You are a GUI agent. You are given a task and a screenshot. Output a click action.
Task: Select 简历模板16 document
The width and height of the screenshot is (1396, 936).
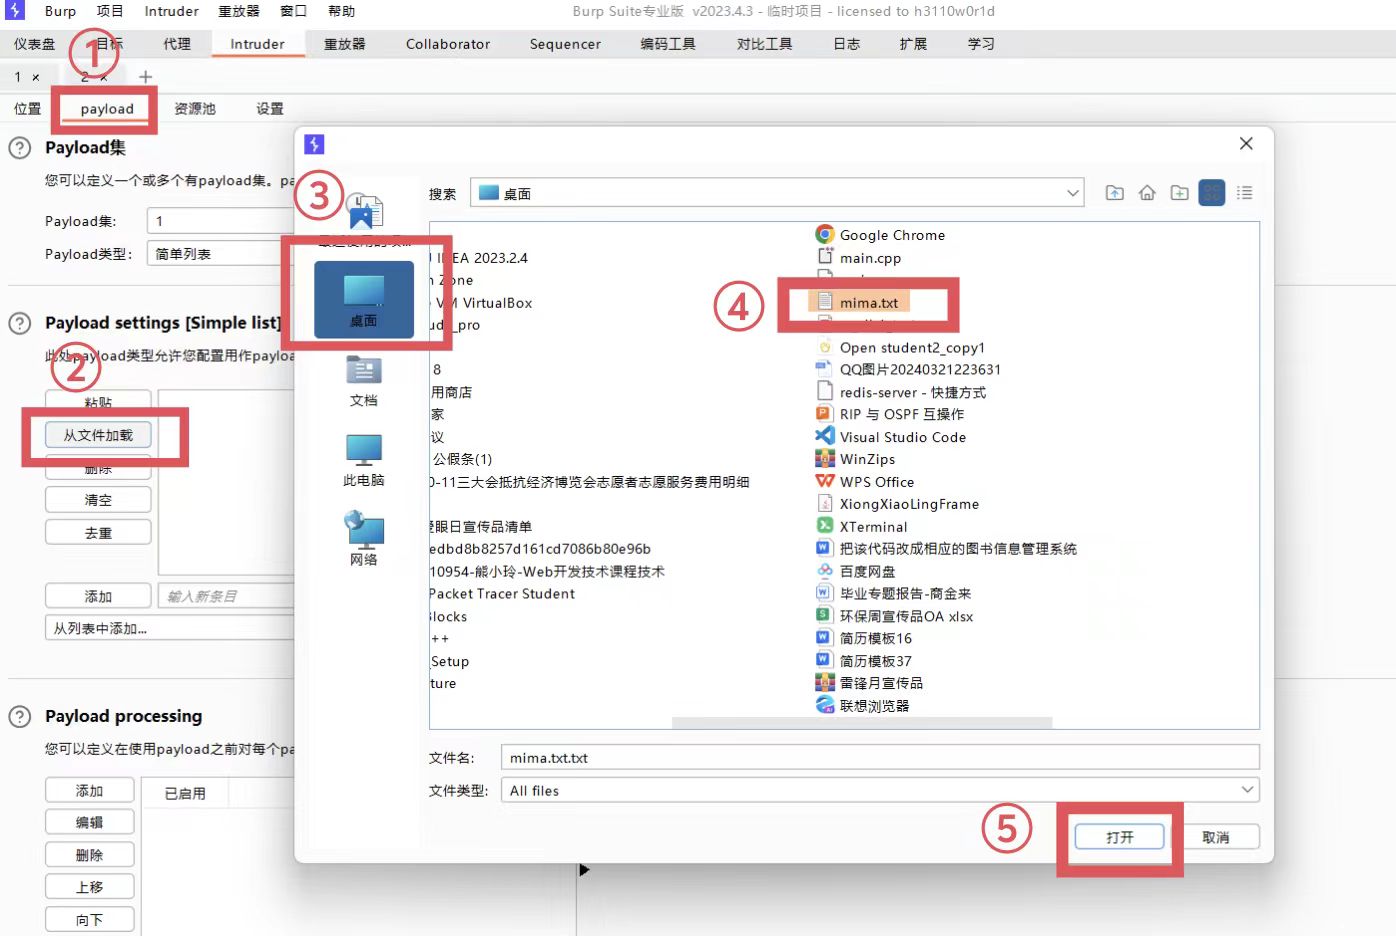point(864,638)
